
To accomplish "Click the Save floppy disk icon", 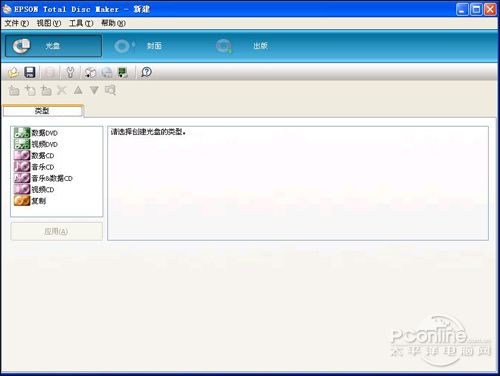I will tap(30, 72).
